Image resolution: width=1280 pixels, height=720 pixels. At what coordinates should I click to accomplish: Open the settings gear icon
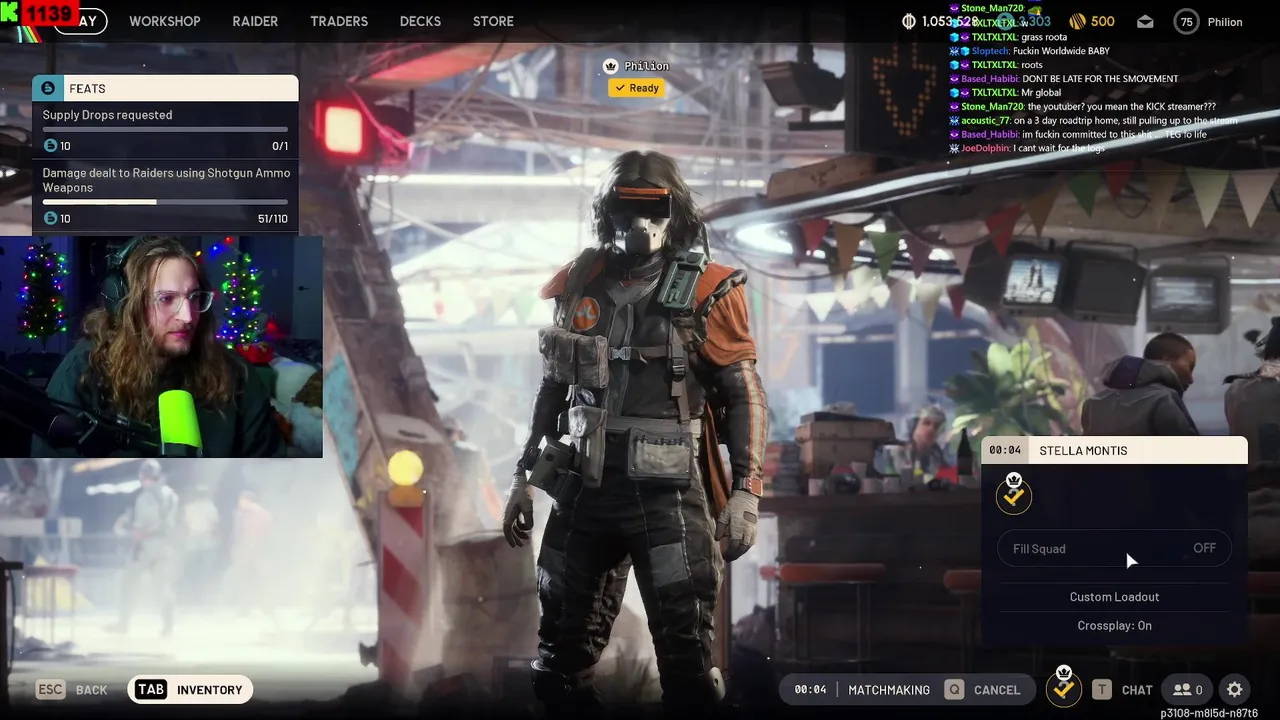click(1235, 689)
